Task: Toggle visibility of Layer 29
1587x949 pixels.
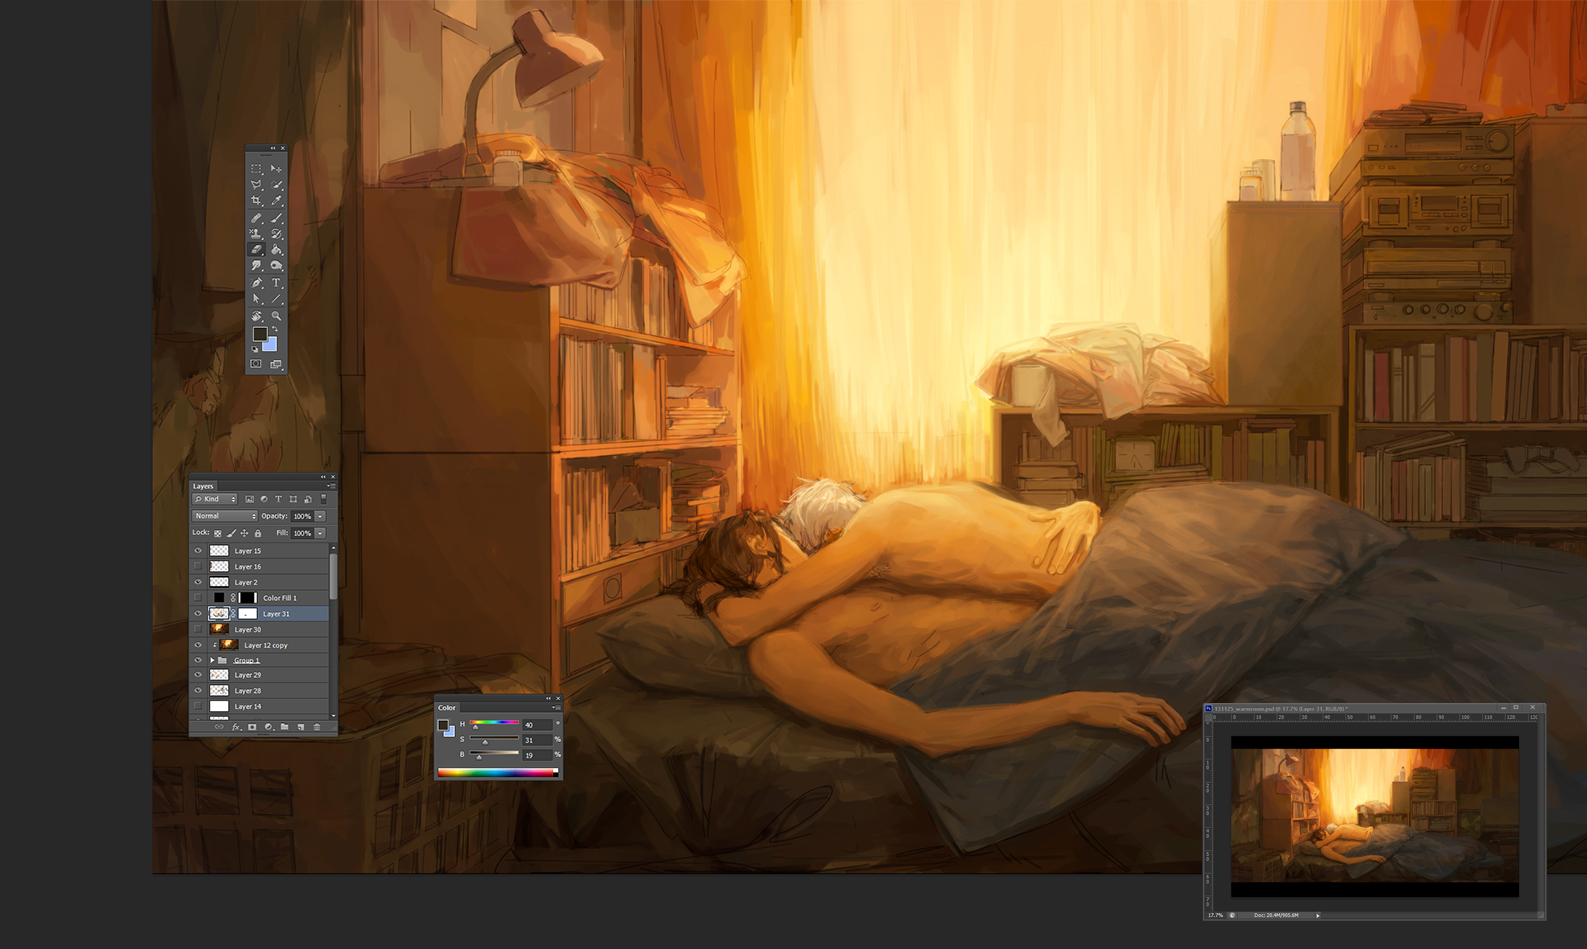Action: tap(198, 675)
